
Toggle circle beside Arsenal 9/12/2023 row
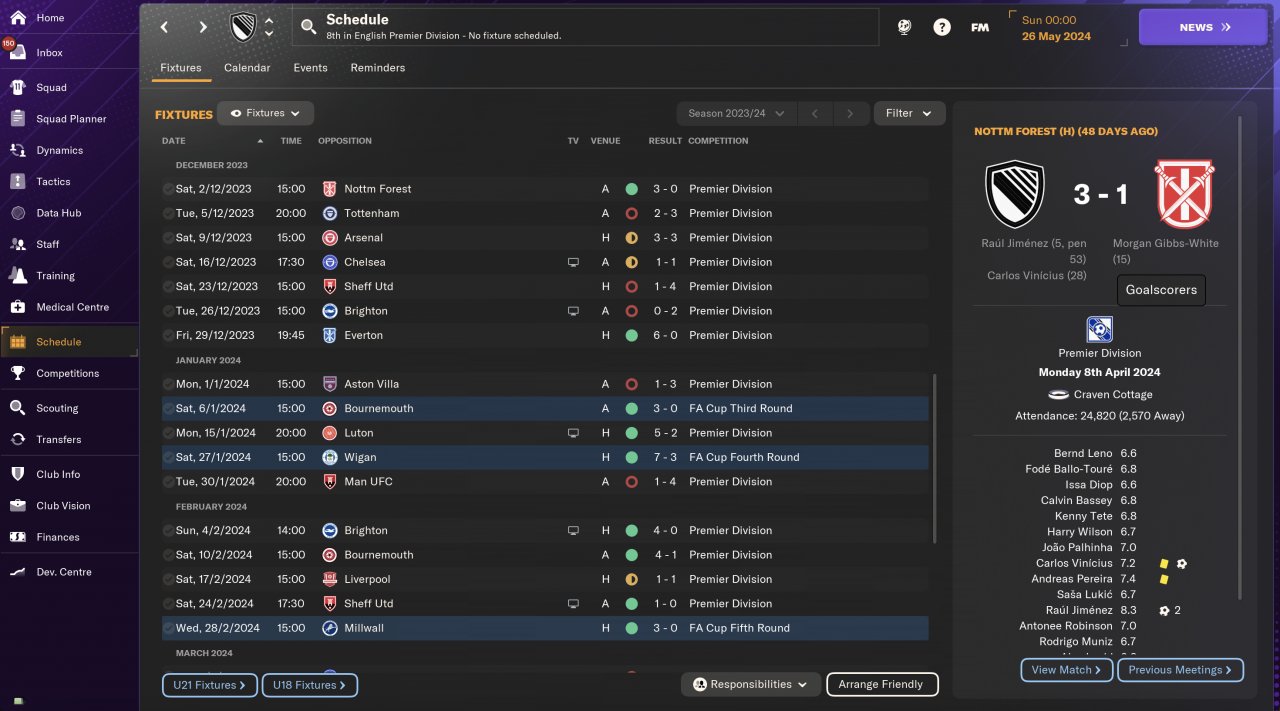(168, 238)
